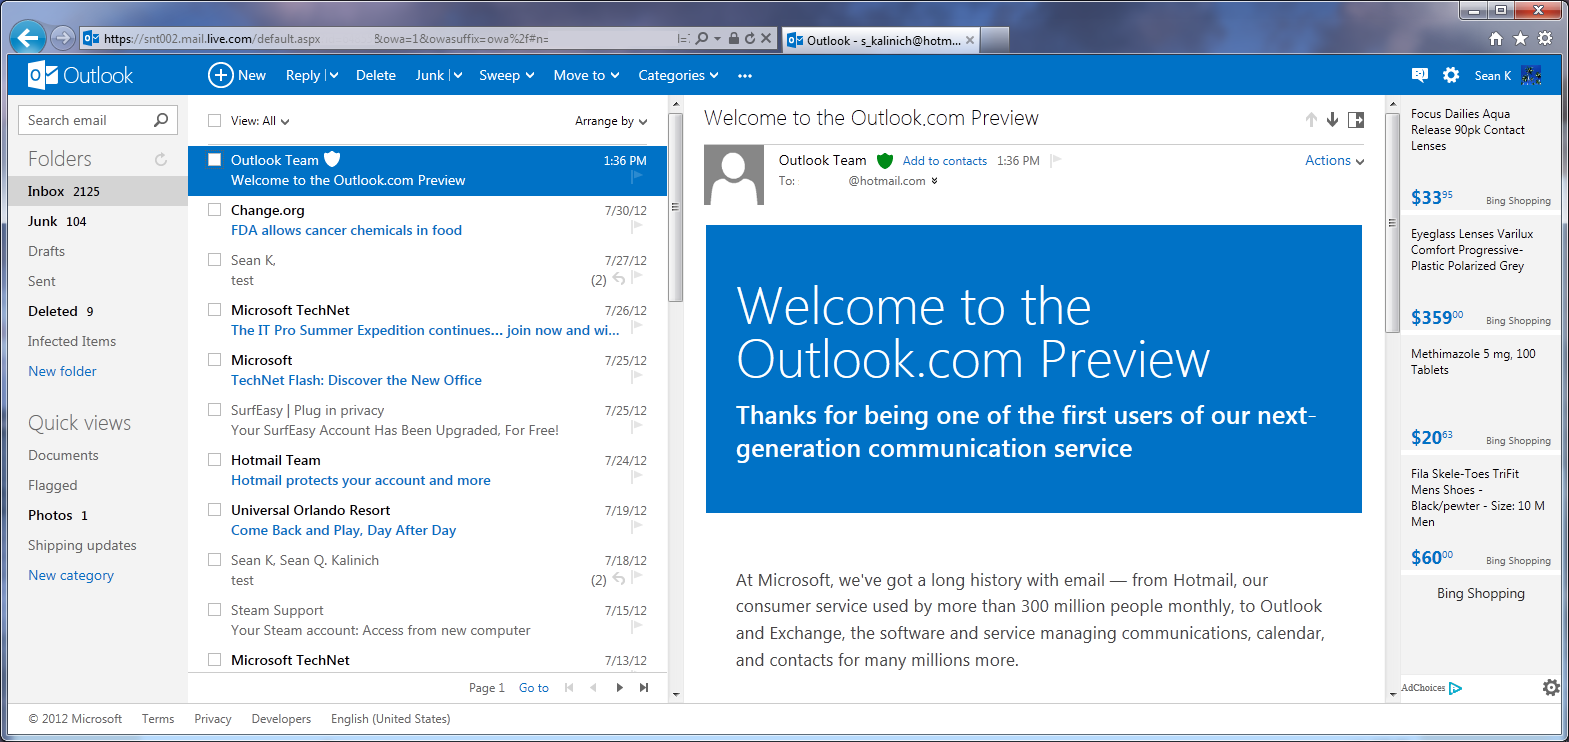
Task: Open the Bing Shopping link below ads
Action: [x=1481, y=593]
